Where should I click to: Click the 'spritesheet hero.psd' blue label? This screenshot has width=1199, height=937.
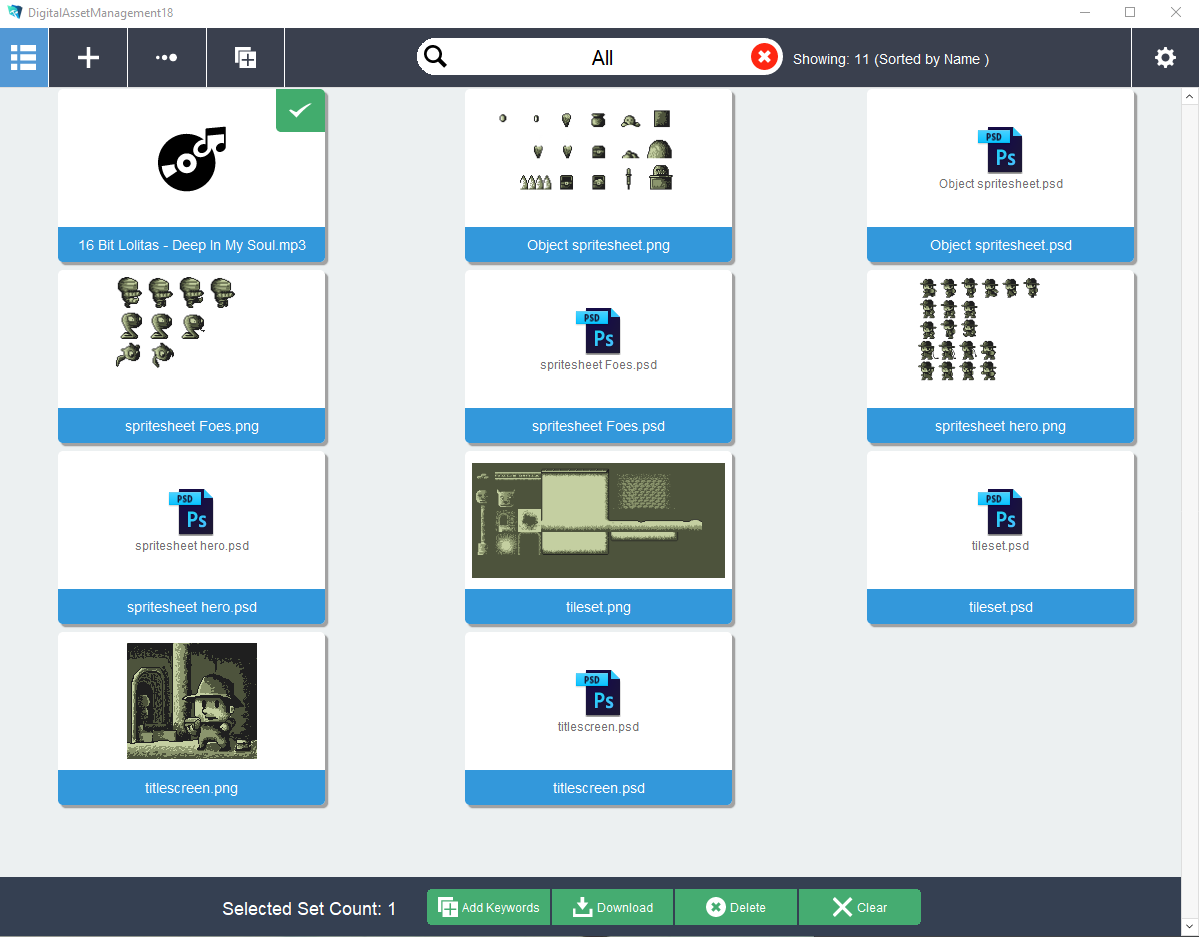pos(192,607)
